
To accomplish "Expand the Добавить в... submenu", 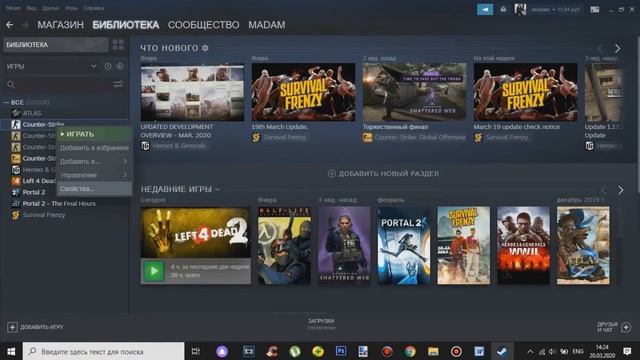I will [94, 161].
